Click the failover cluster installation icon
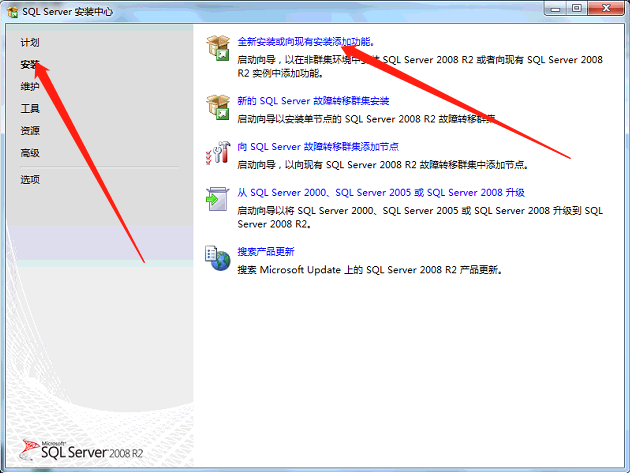 (217, 107)
